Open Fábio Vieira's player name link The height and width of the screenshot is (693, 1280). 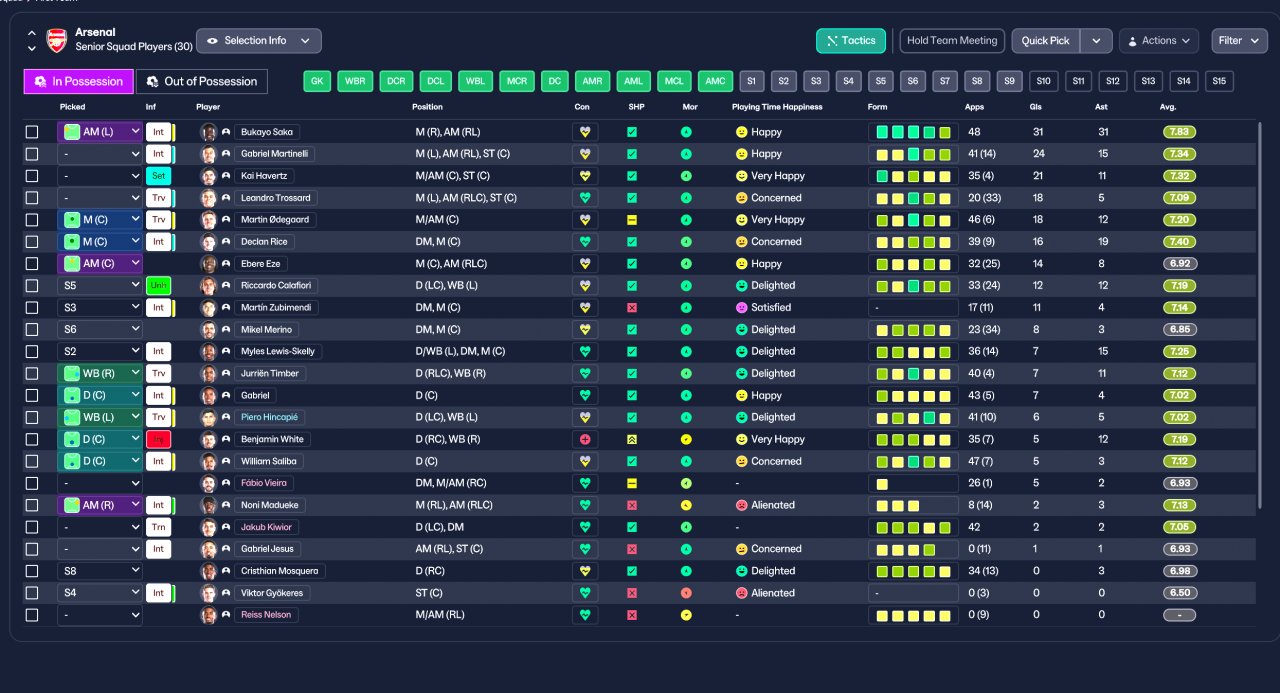265,483
